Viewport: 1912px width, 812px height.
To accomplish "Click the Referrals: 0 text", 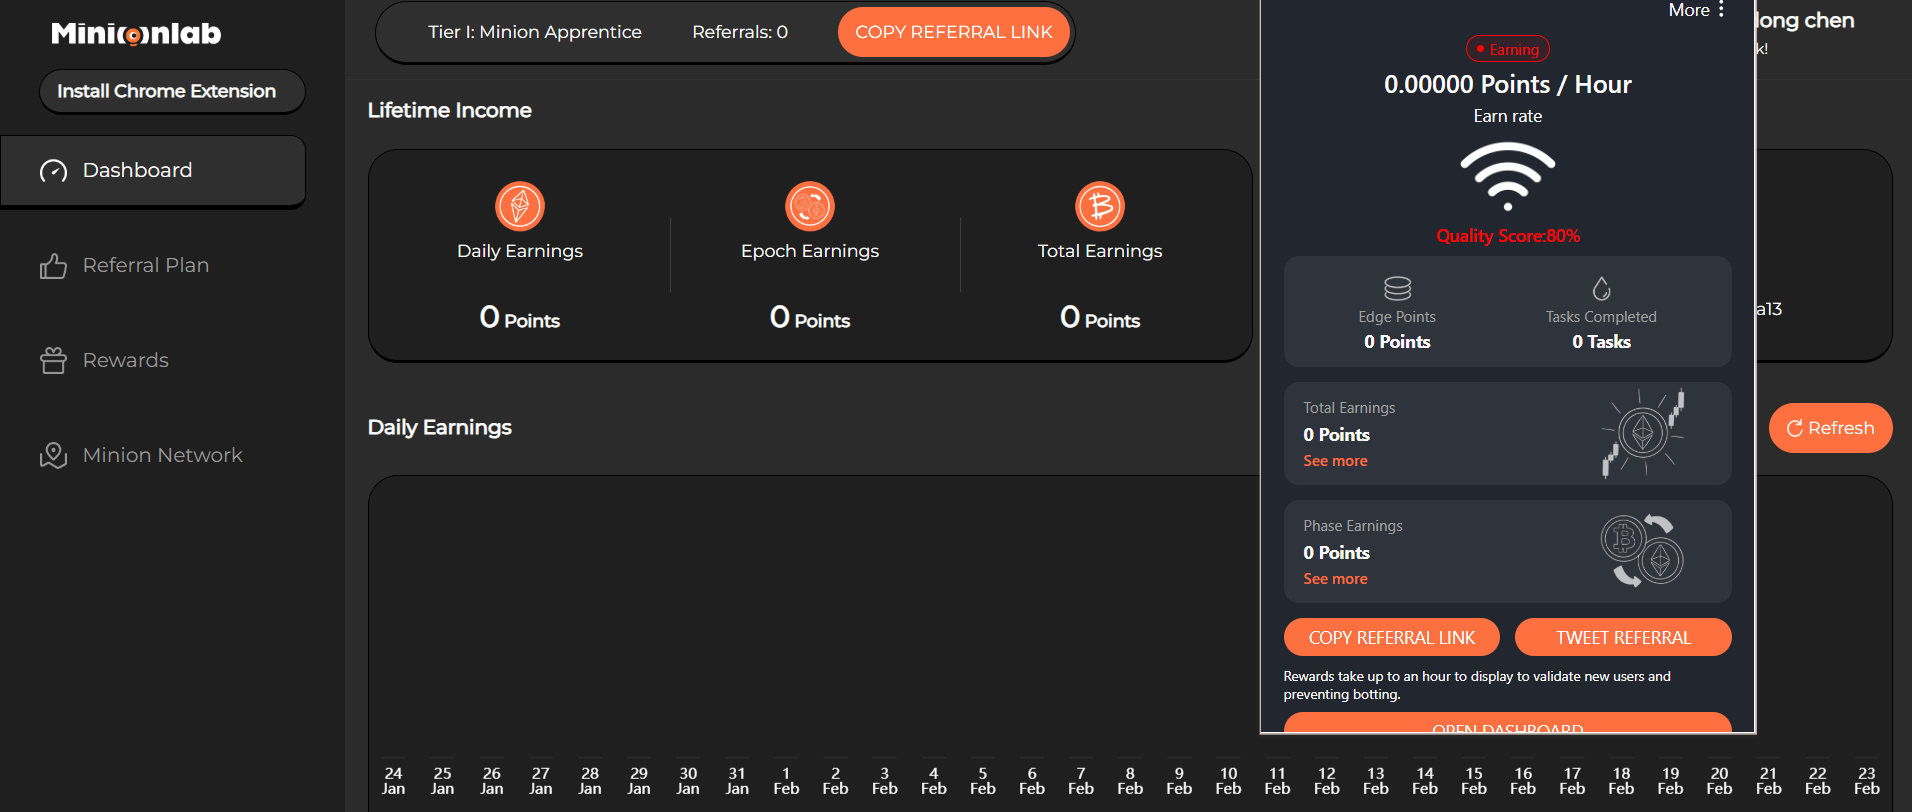I will coord(740,32).
